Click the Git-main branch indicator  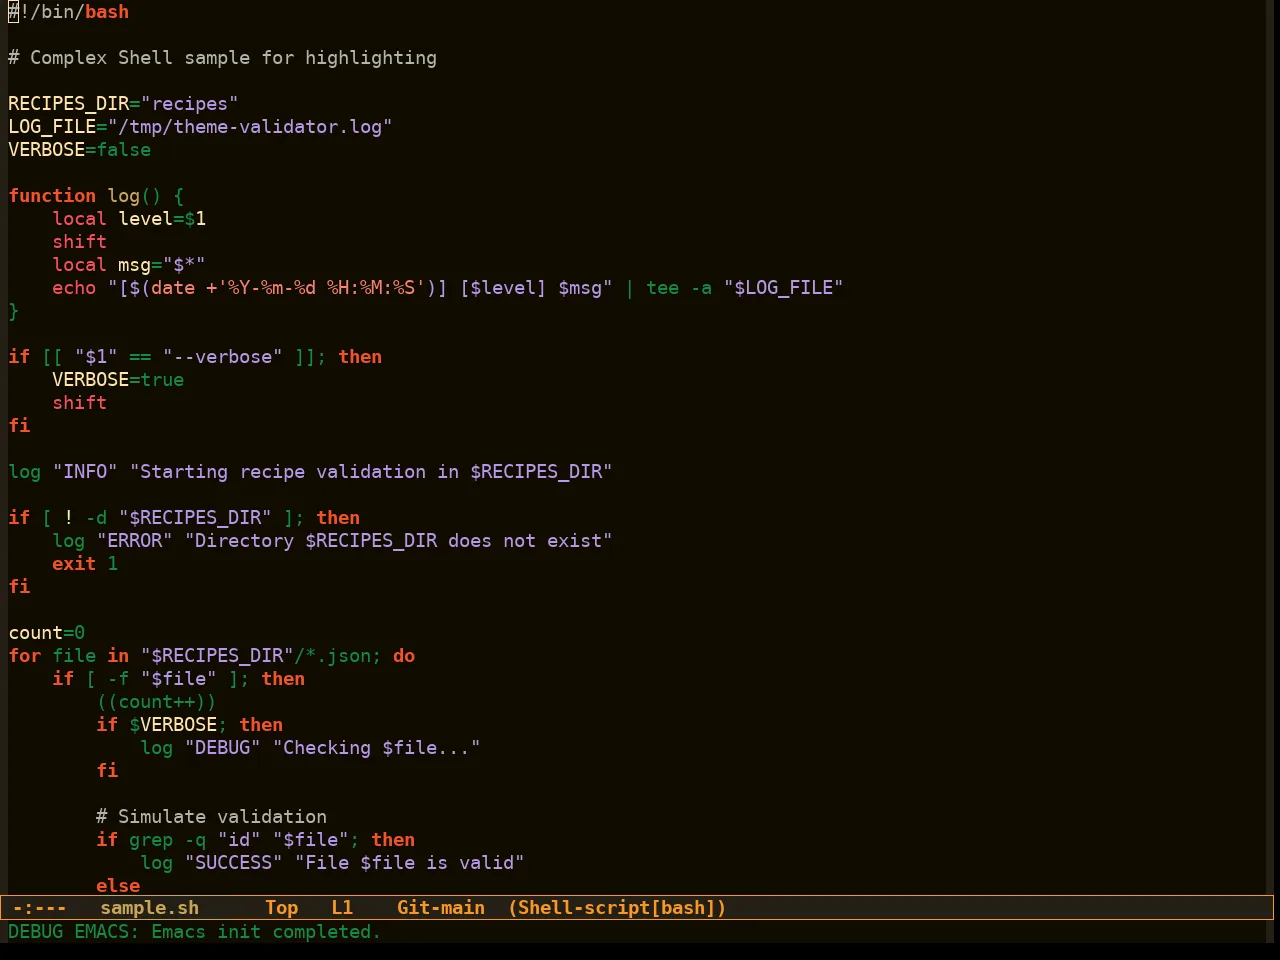(441, 908)
